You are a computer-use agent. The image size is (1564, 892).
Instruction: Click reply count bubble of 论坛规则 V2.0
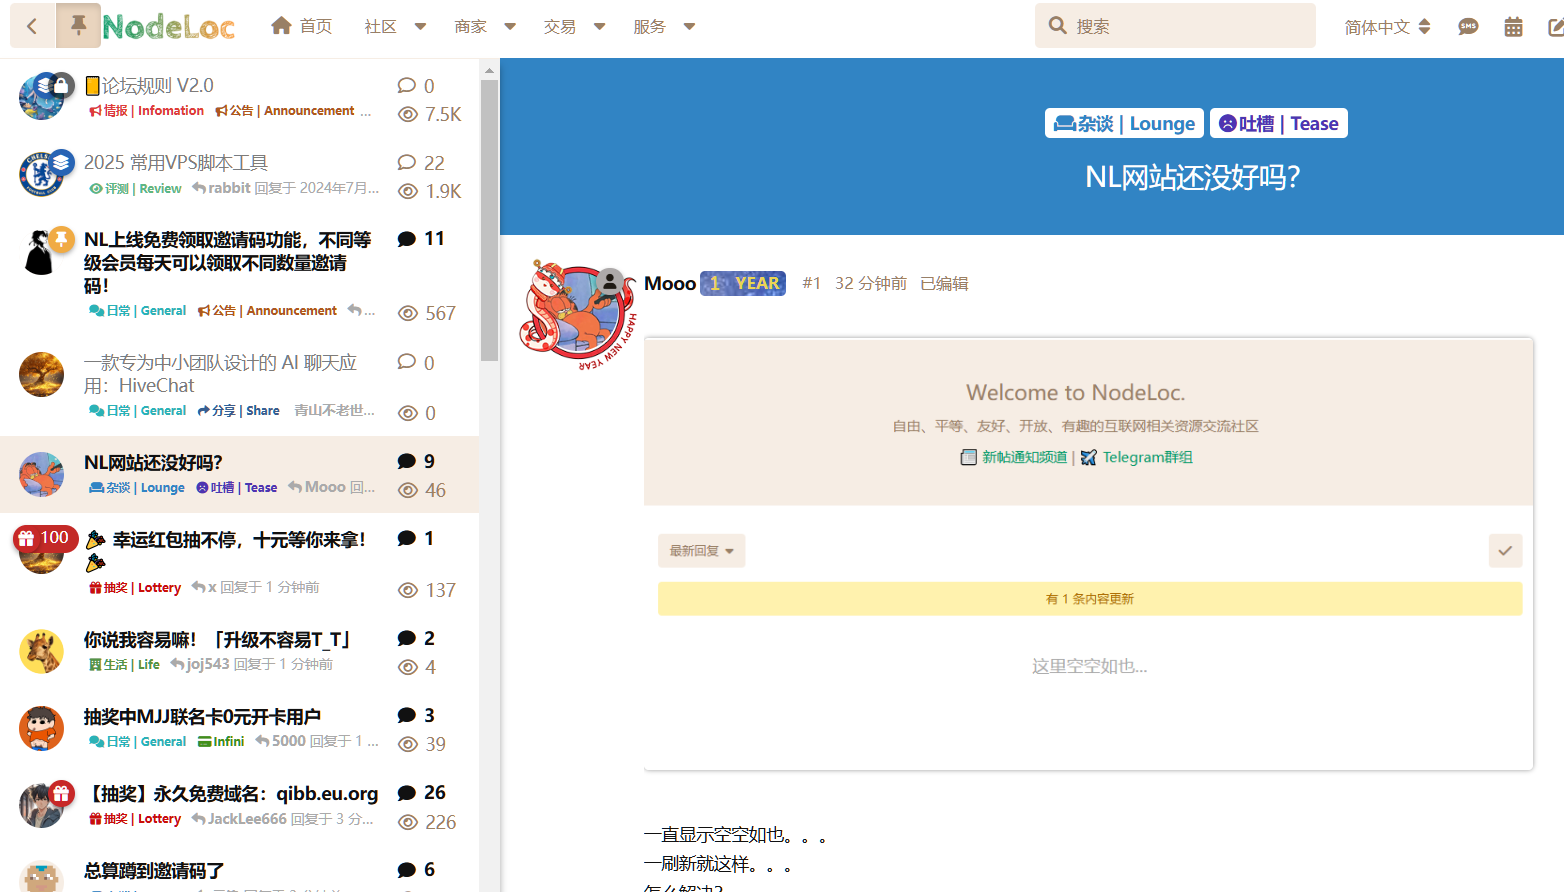tap(407, 85)
